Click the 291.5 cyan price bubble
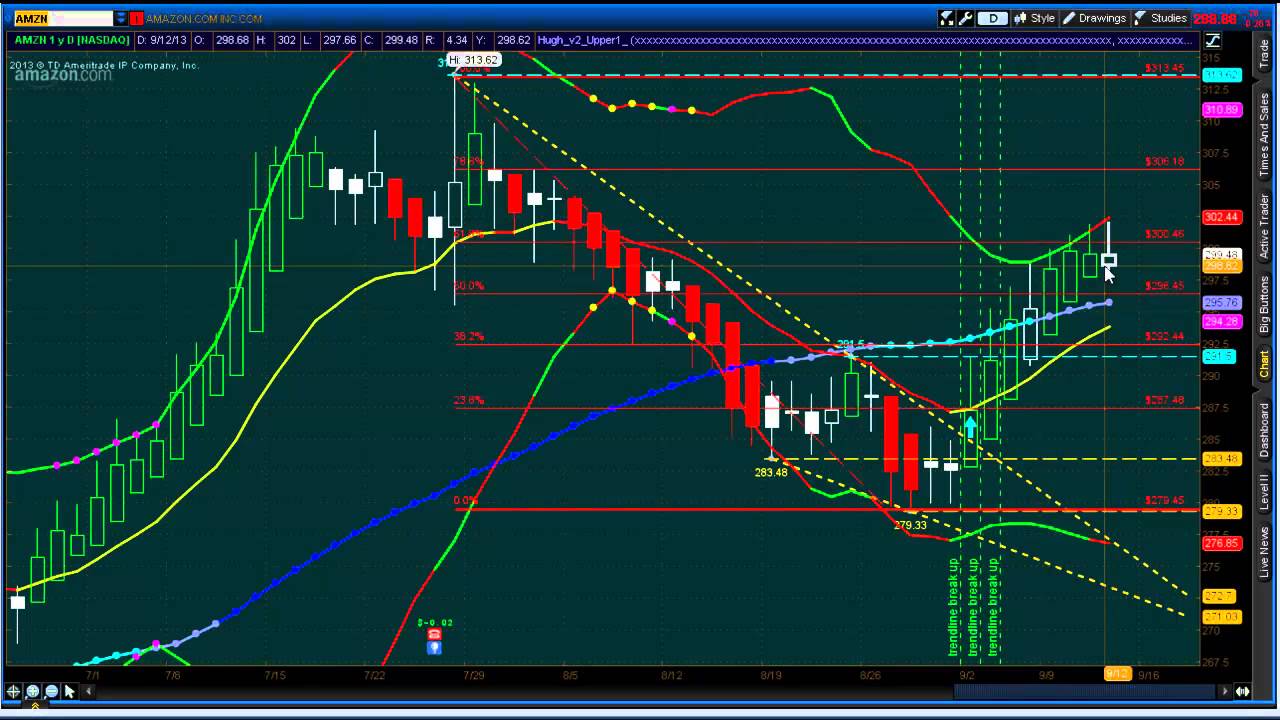1280x720 pixels. [1219, 357]
